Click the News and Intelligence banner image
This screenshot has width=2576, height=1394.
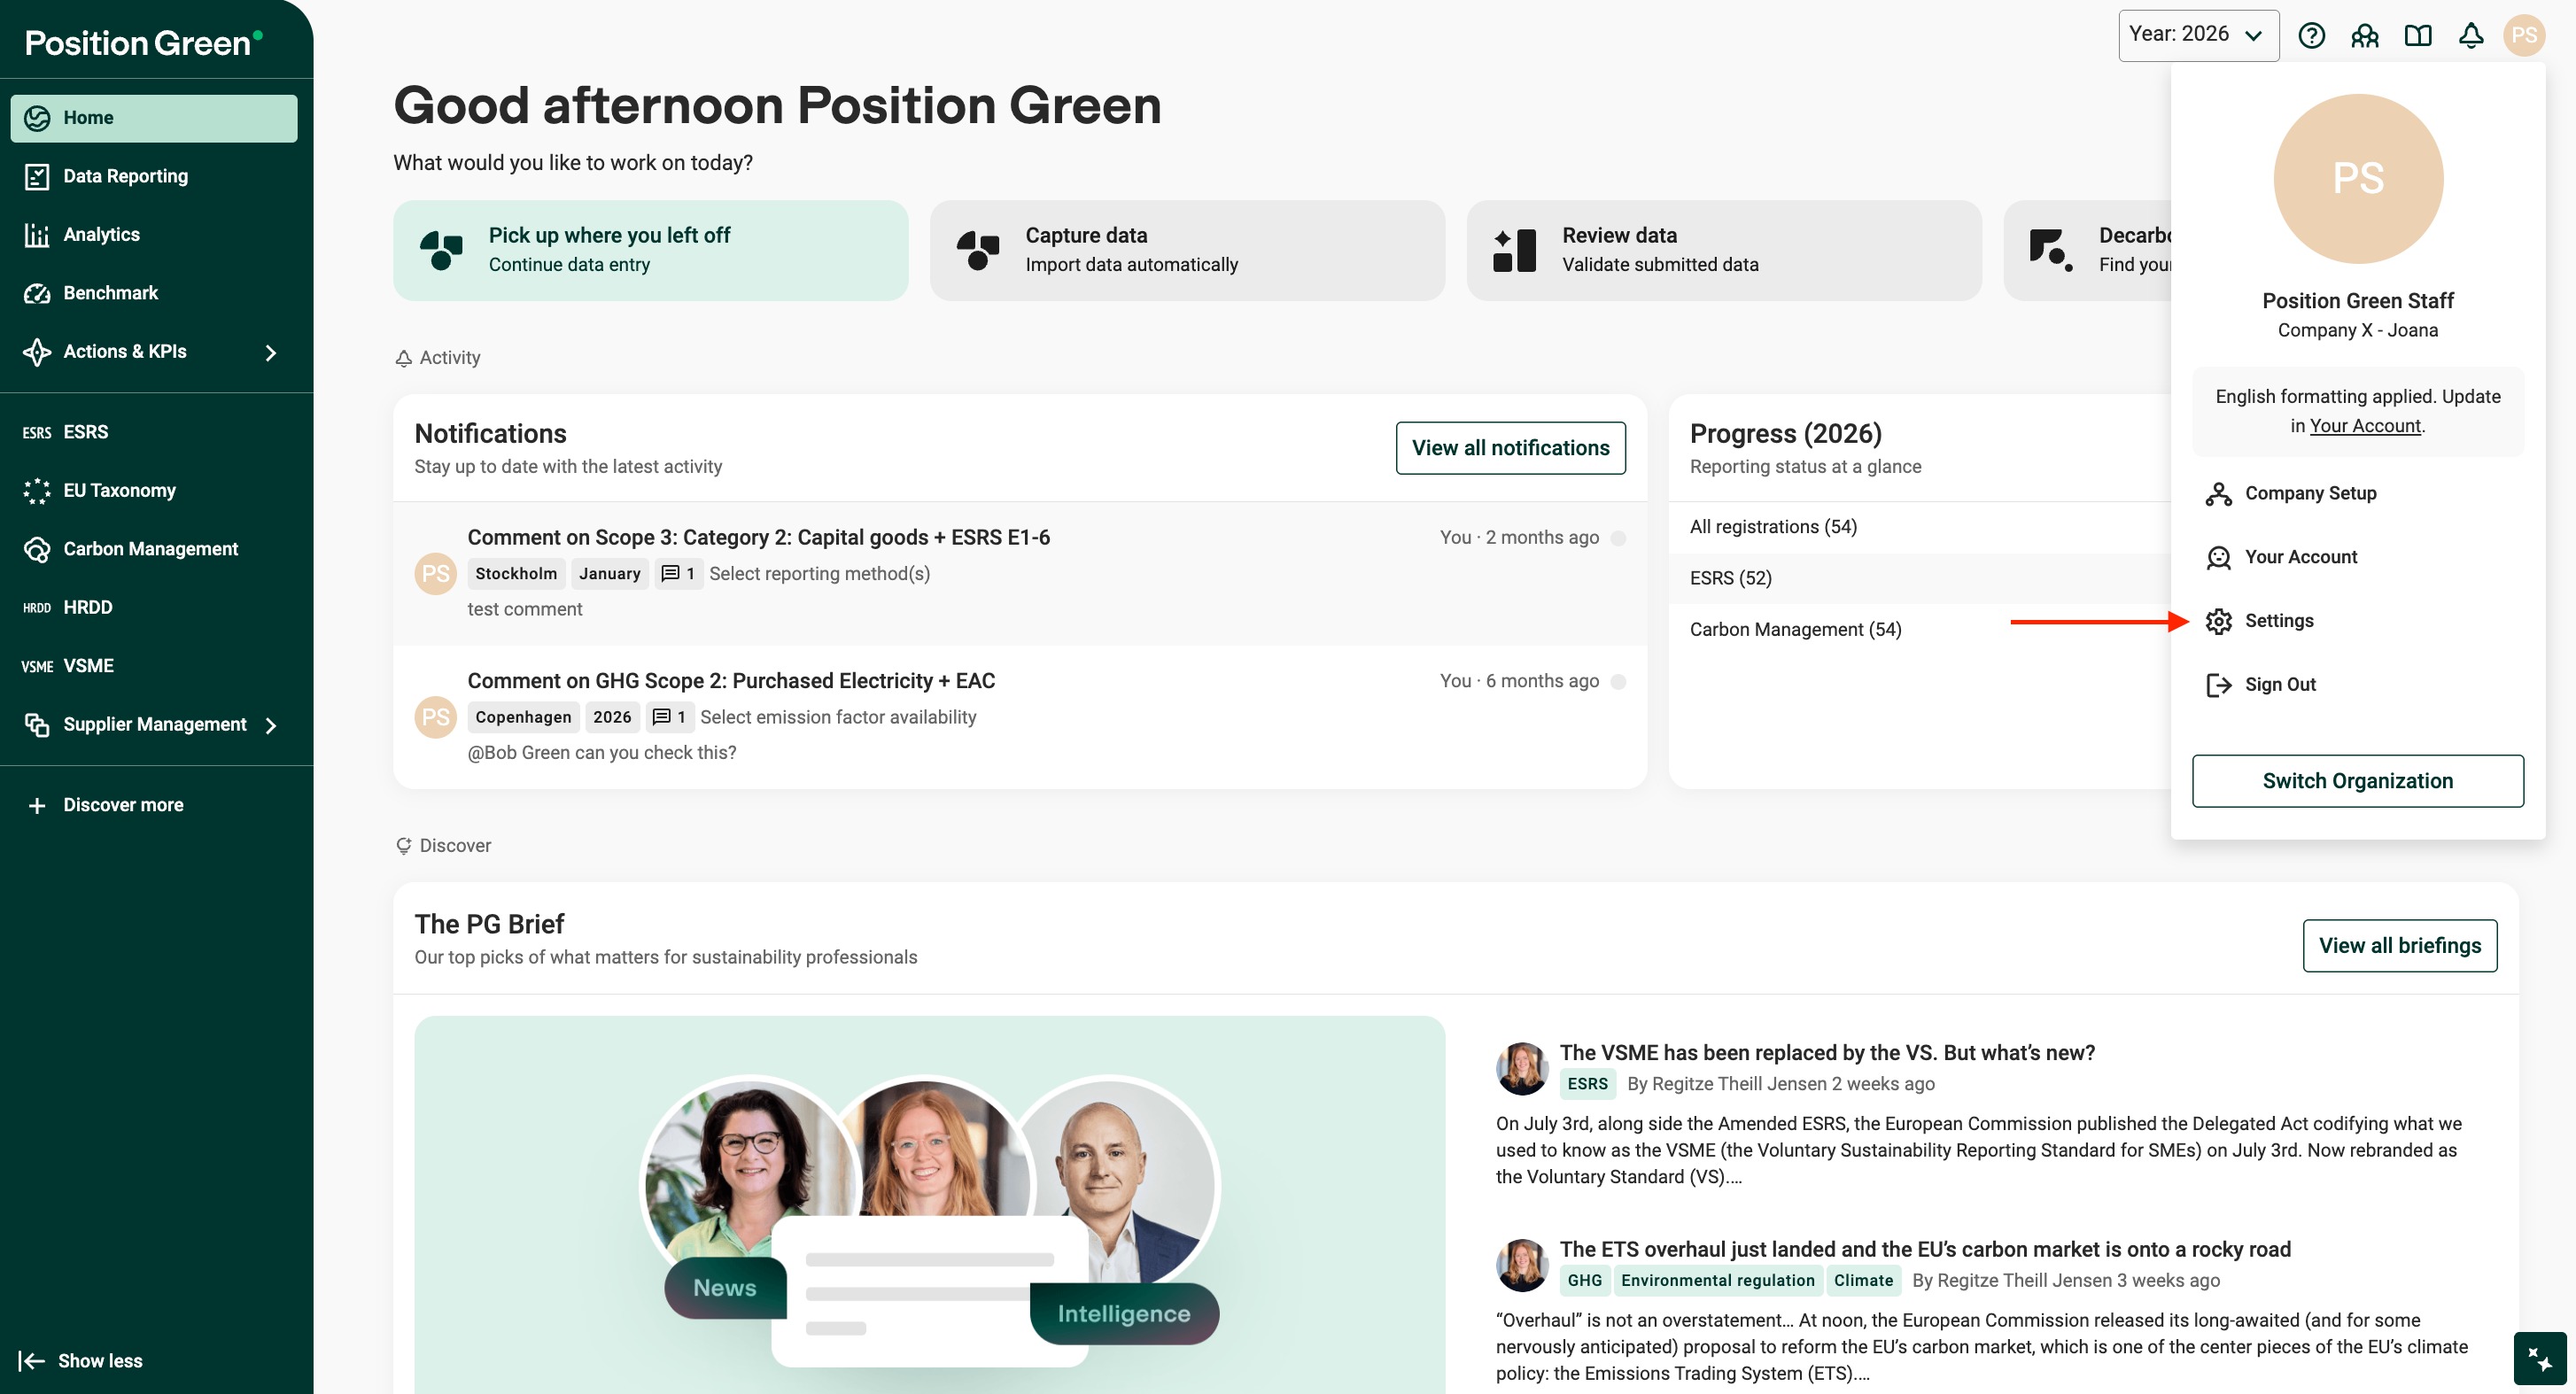(x=929, y=1205)
